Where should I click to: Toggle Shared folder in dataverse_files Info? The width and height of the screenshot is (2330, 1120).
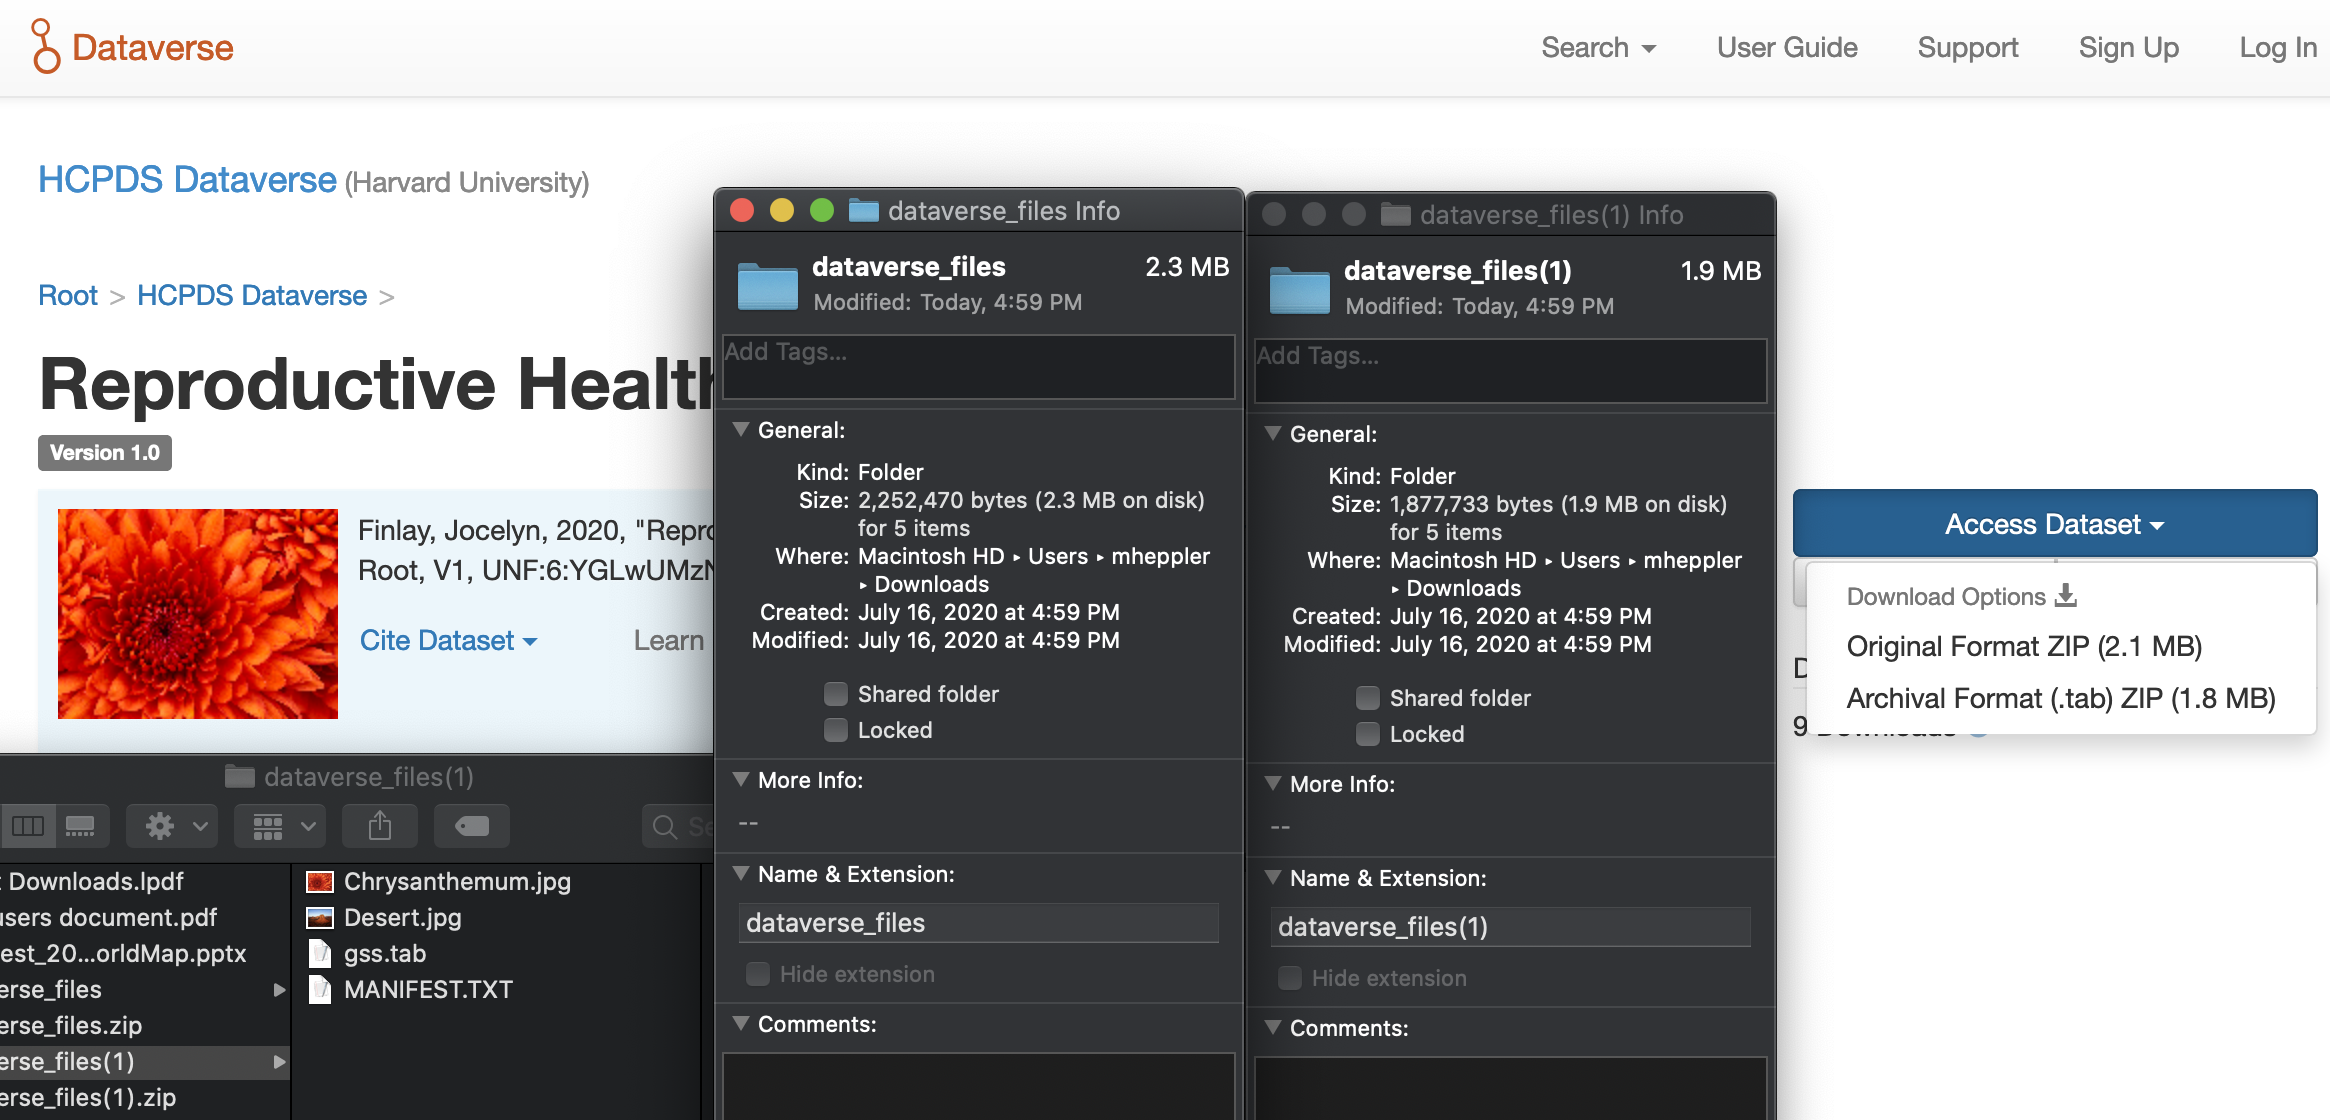pyautogui.click(x=836, y=694)
